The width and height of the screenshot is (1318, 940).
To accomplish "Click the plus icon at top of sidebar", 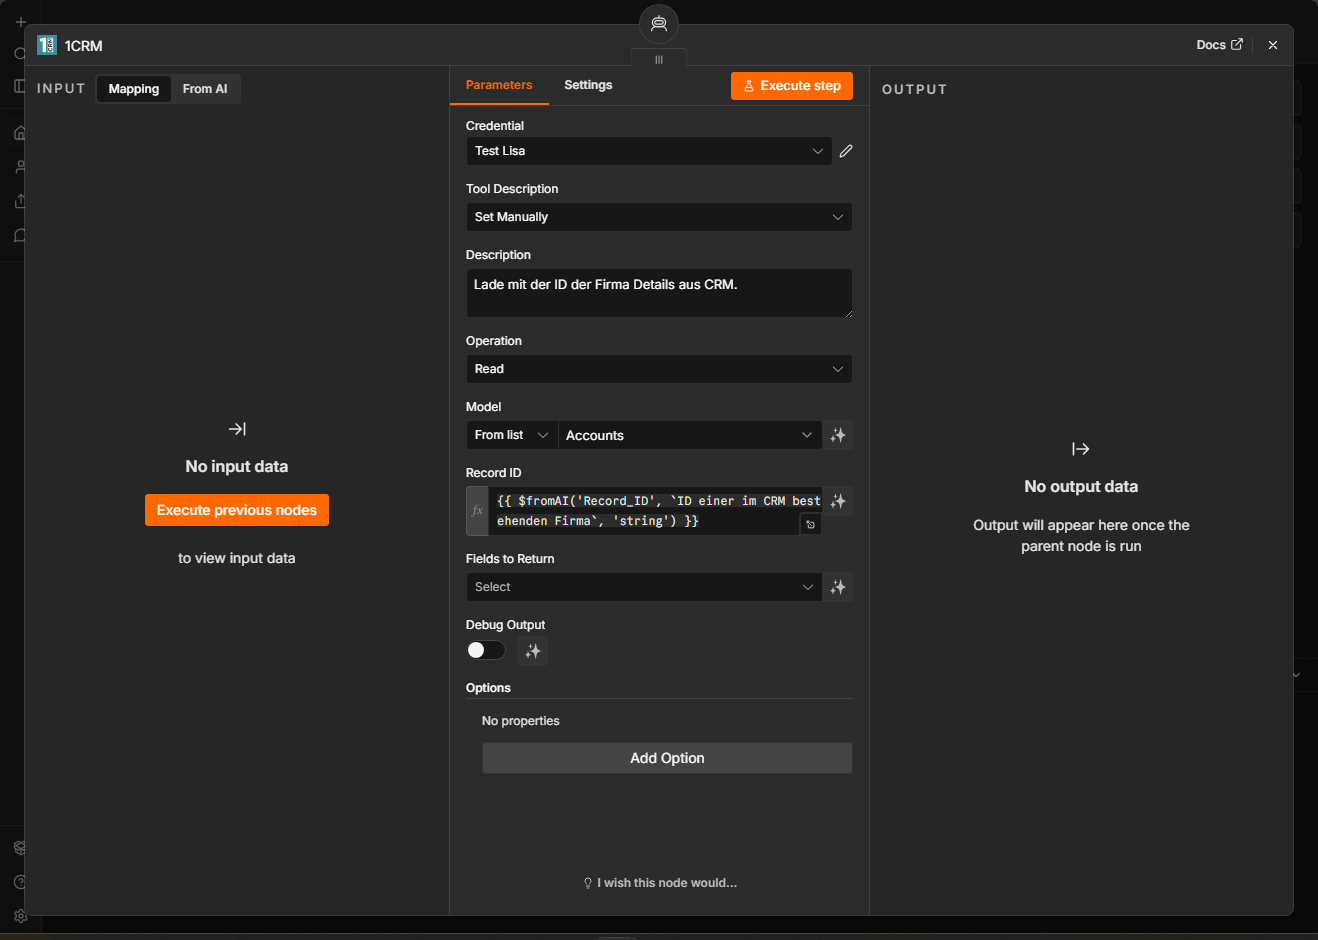I will tap(20, 22).
